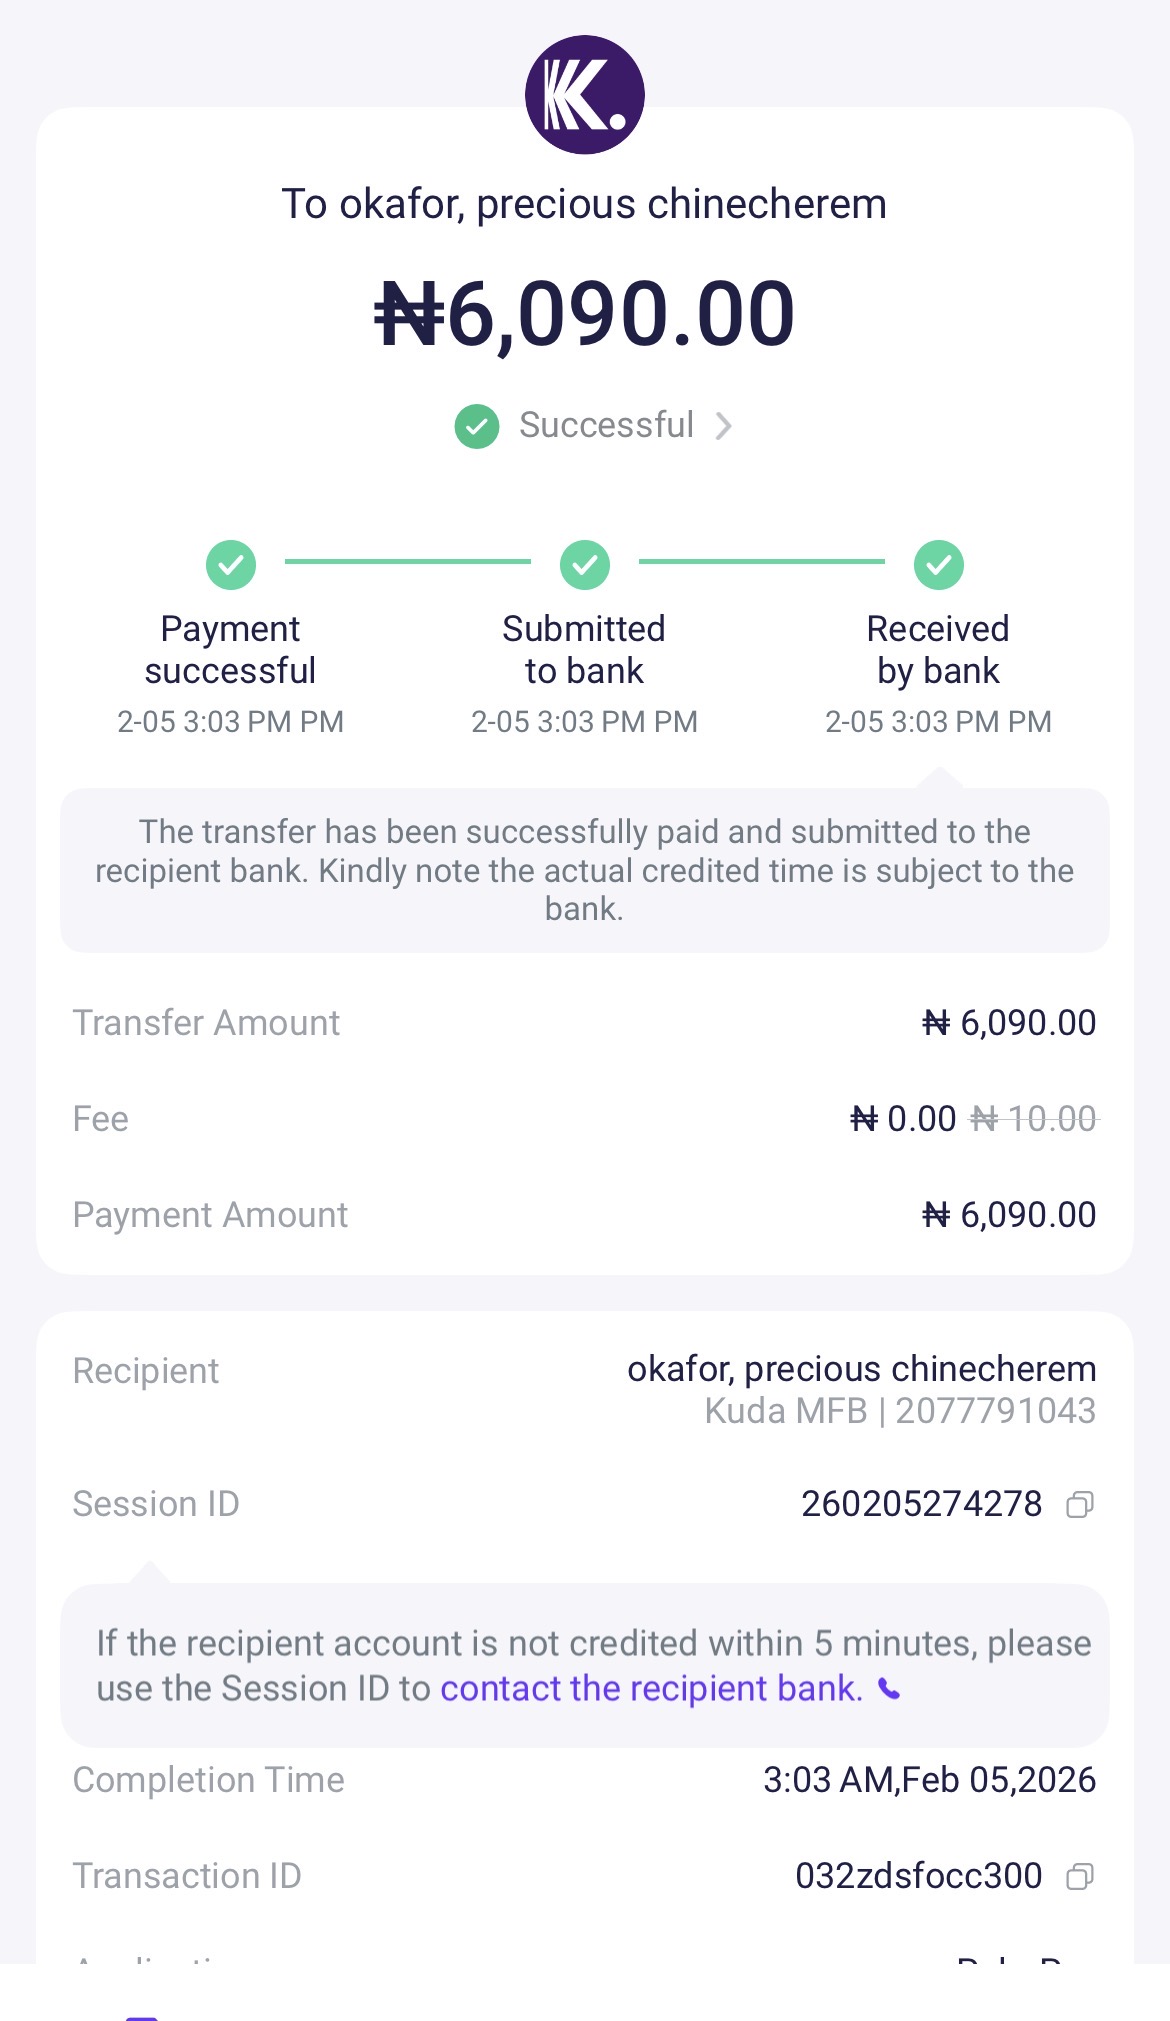
Task: Tap the strikethrough ₦10.00 fee
Action: pyautogui.click(x=1034, y=1119)
